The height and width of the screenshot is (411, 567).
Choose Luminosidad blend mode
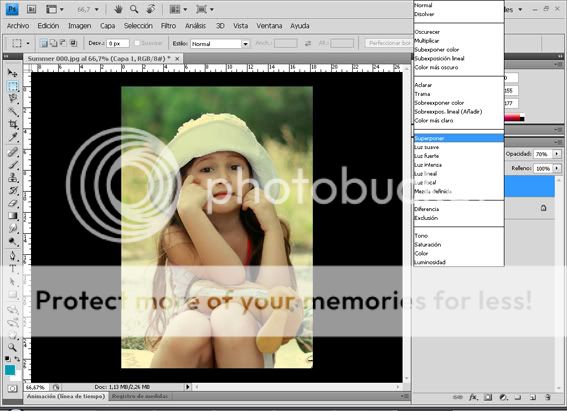[459, 262]
